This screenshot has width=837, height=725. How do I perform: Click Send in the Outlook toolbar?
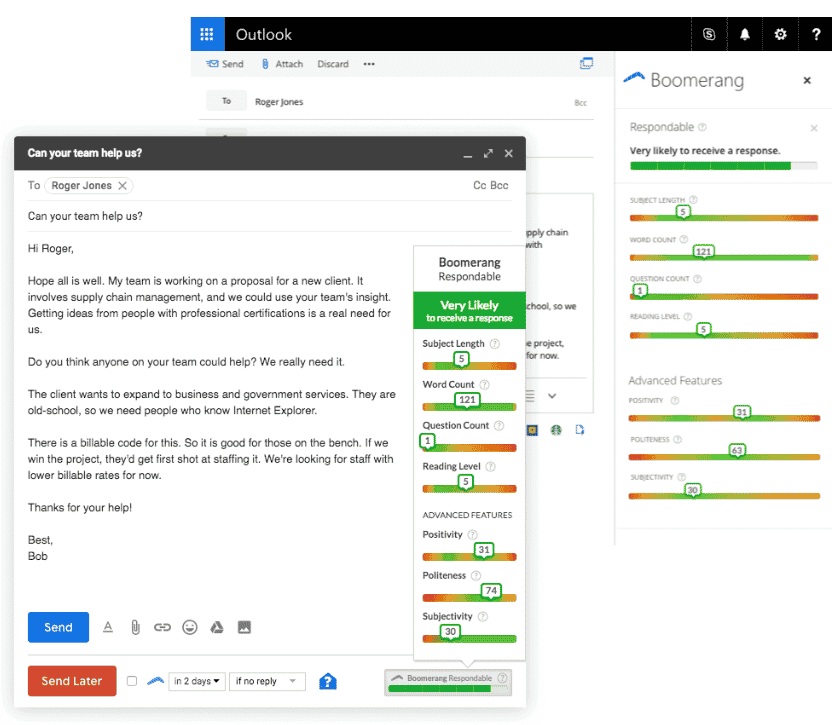225,64
